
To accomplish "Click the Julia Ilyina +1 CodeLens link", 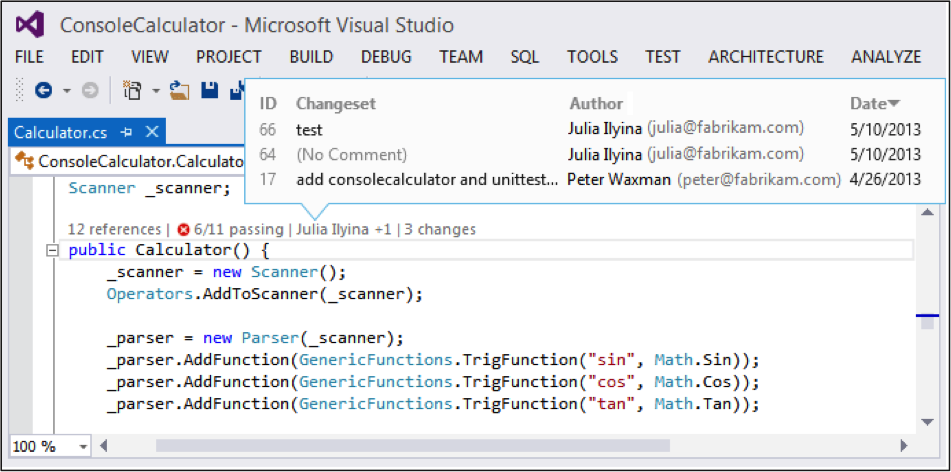I will pos(344,229).
